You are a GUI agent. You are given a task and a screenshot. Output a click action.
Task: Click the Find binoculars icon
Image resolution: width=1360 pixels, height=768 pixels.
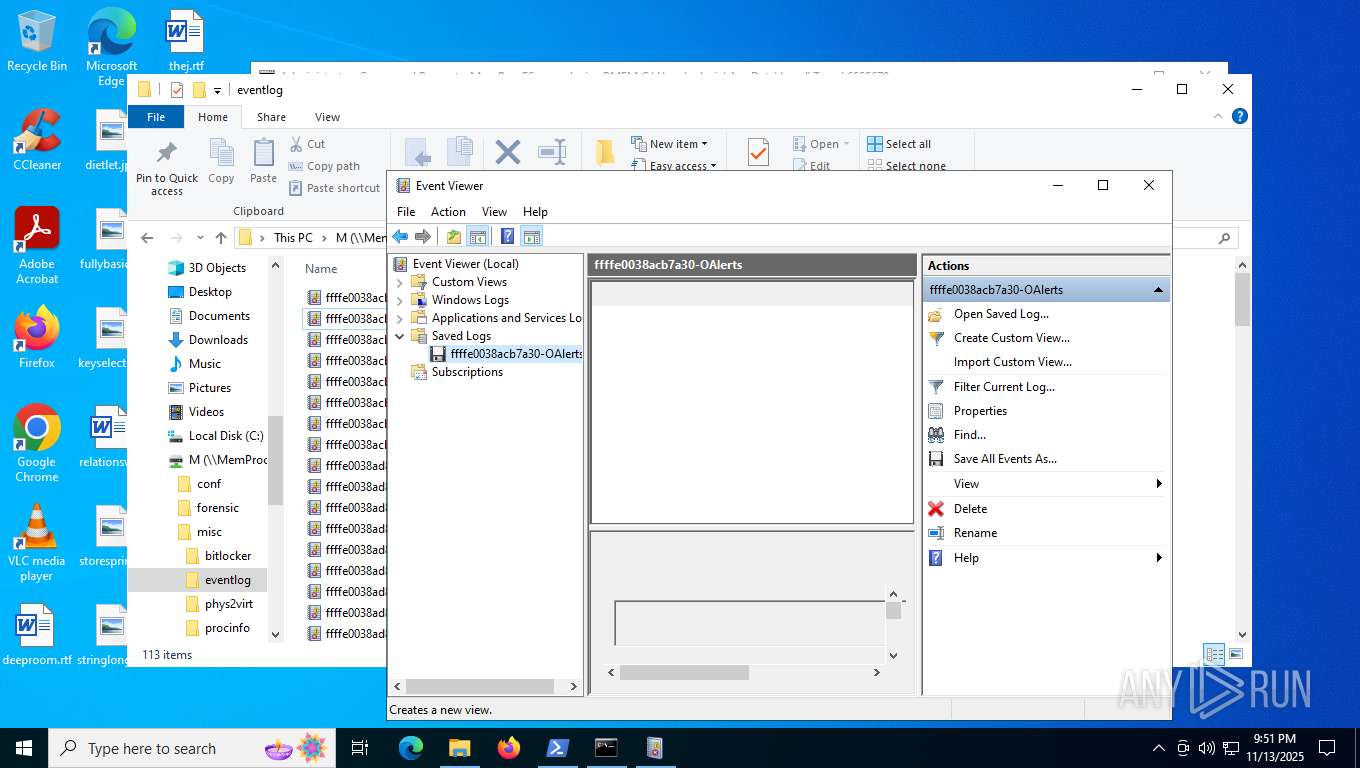pyautogui.click(x=936, y=435)
